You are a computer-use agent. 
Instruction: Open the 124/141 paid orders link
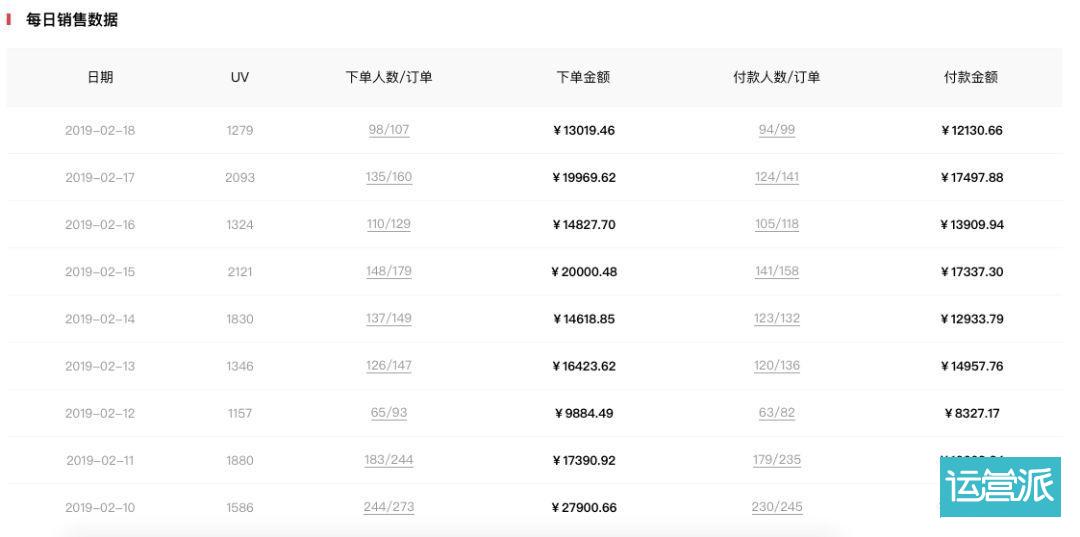tap(777, 177)
